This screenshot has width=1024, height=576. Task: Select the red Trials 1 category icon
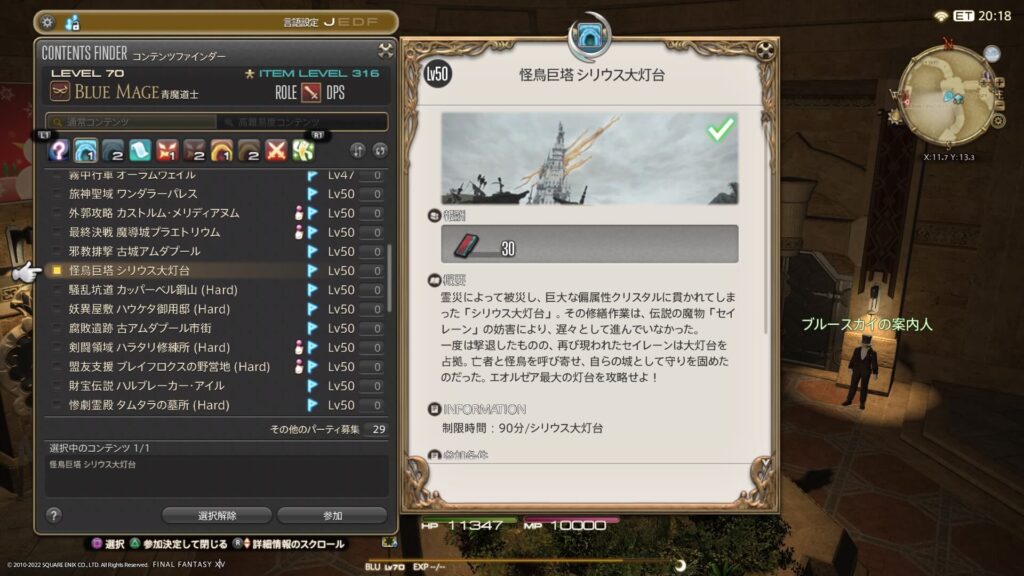[167, 151]
